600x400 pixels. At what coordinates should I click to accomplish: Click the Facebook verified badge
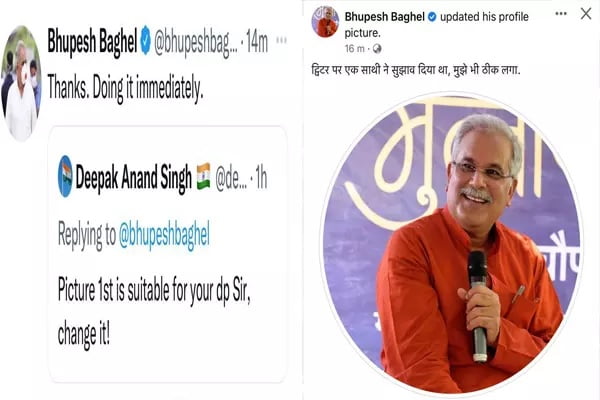coord(432,17)
